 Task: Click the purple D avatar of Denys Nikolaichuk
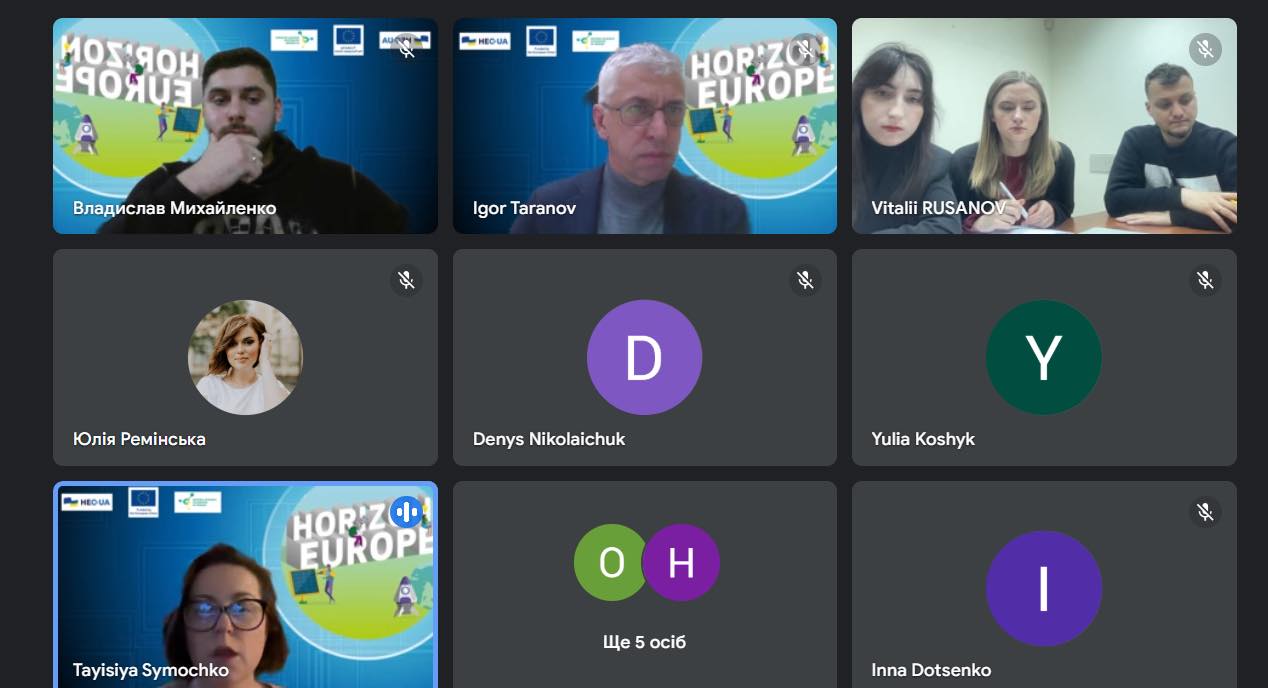tap(644, 357)
